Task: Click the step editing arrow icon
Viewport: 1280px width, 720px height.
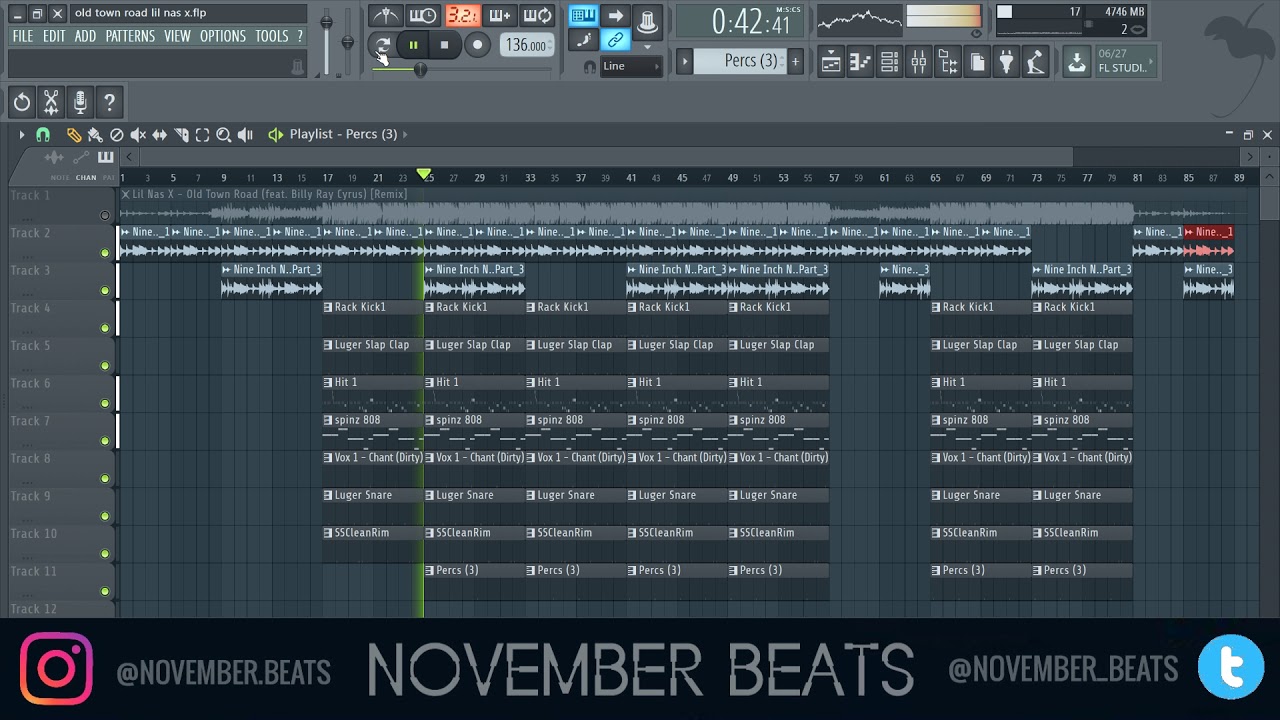Action: 615,16
